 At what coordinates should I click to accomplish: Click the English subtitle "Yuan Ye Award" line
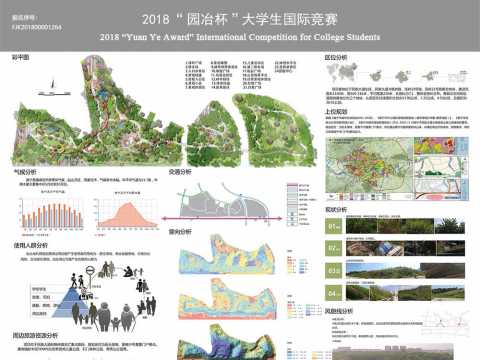240,37
